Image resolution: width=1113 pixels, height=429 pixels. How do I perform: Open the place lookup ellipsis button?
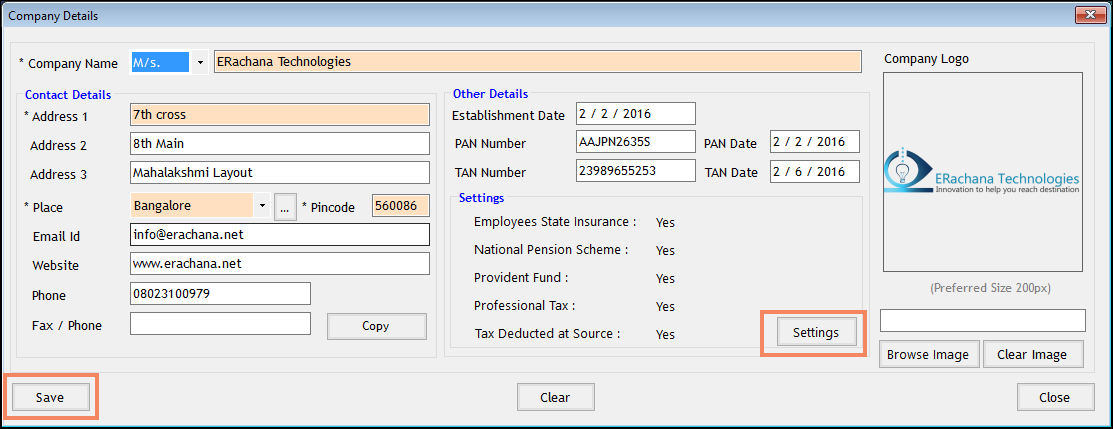(x=285, y=207)
